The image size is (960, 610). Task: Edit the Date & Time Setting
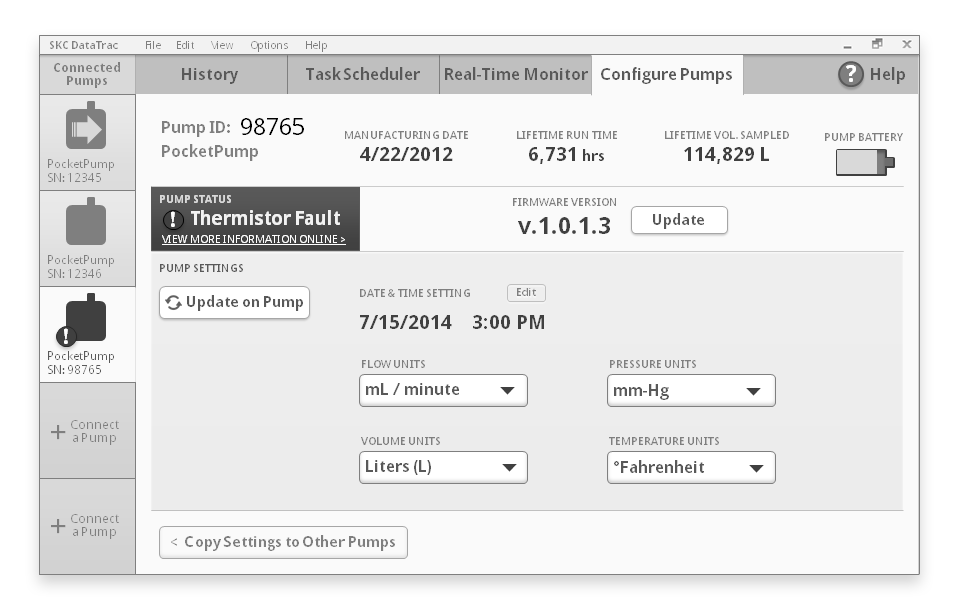[x=526, y=293]
